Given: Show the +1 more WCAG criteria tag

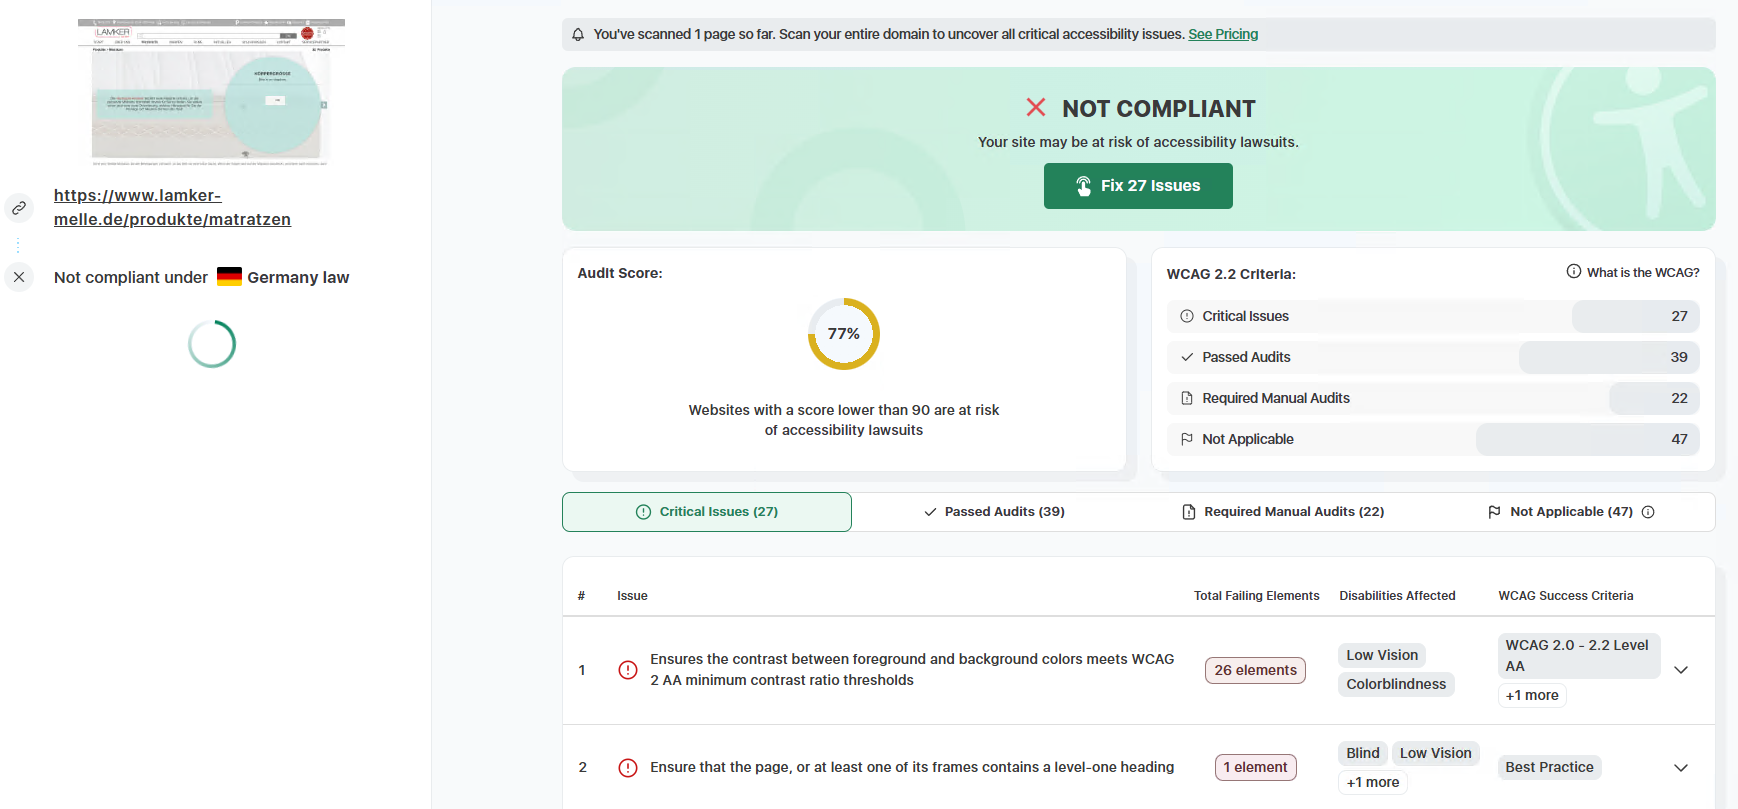Looking at the screenshot, I should [1532, 695].
